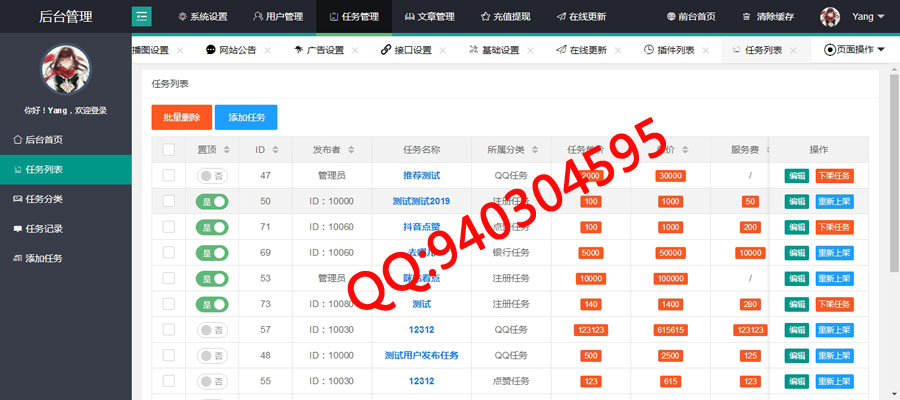Open 系统设置 gear icon in top navigation

pyautogui.click(x=182, y=17)
